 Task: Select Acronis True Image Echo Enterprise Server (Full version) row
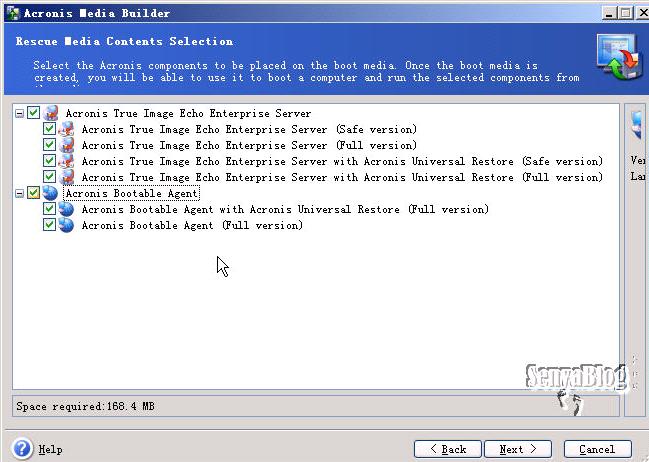249,145
